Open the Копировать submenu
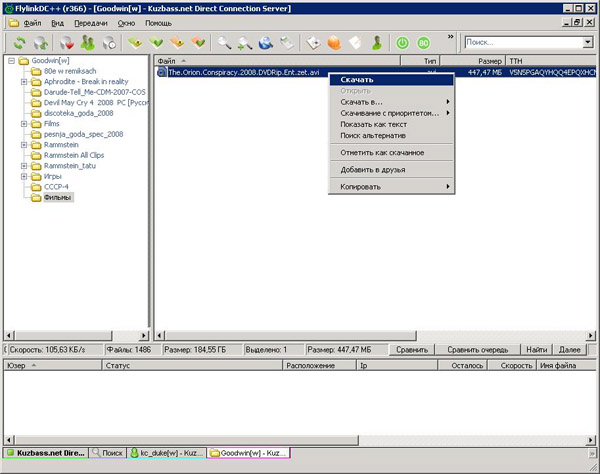 [x=391, y=187]
